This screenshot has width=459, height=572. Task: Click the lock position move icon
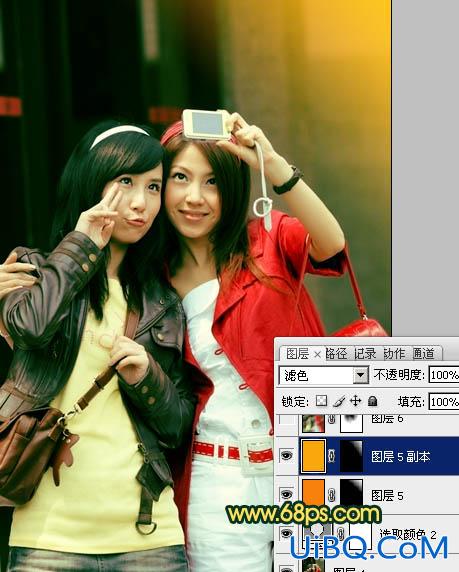tap(355, 401)
